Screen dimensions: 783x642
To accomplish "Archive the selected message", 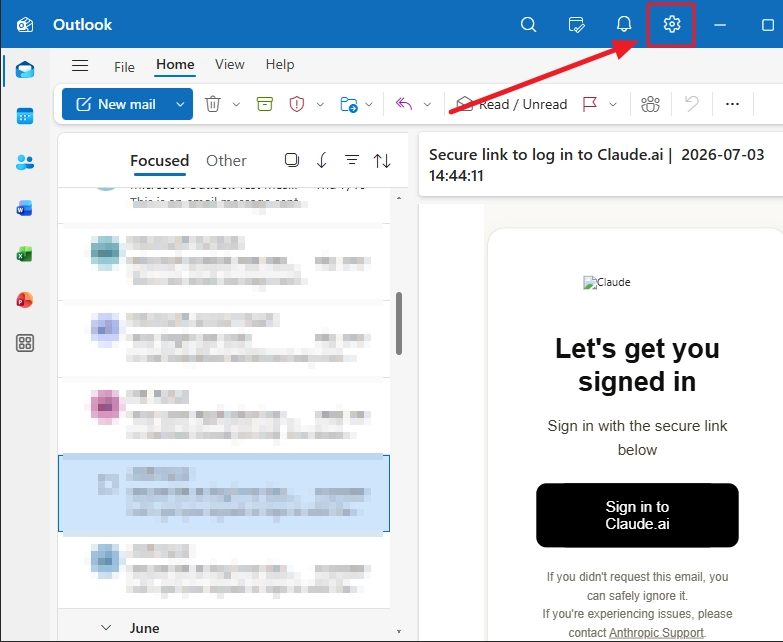I will [265, 104].
